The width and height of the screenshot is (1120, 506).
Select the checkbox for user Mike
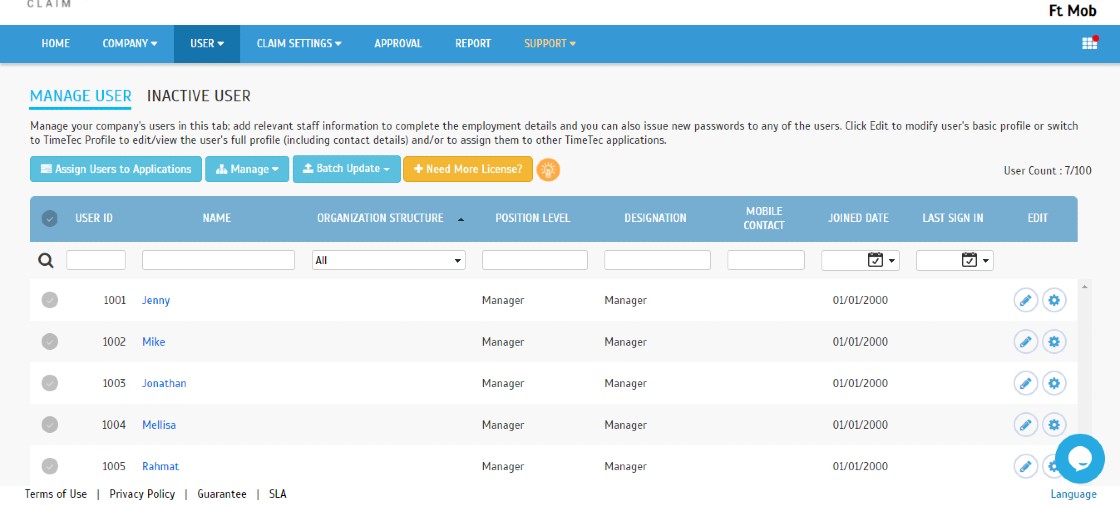point(49,342)
